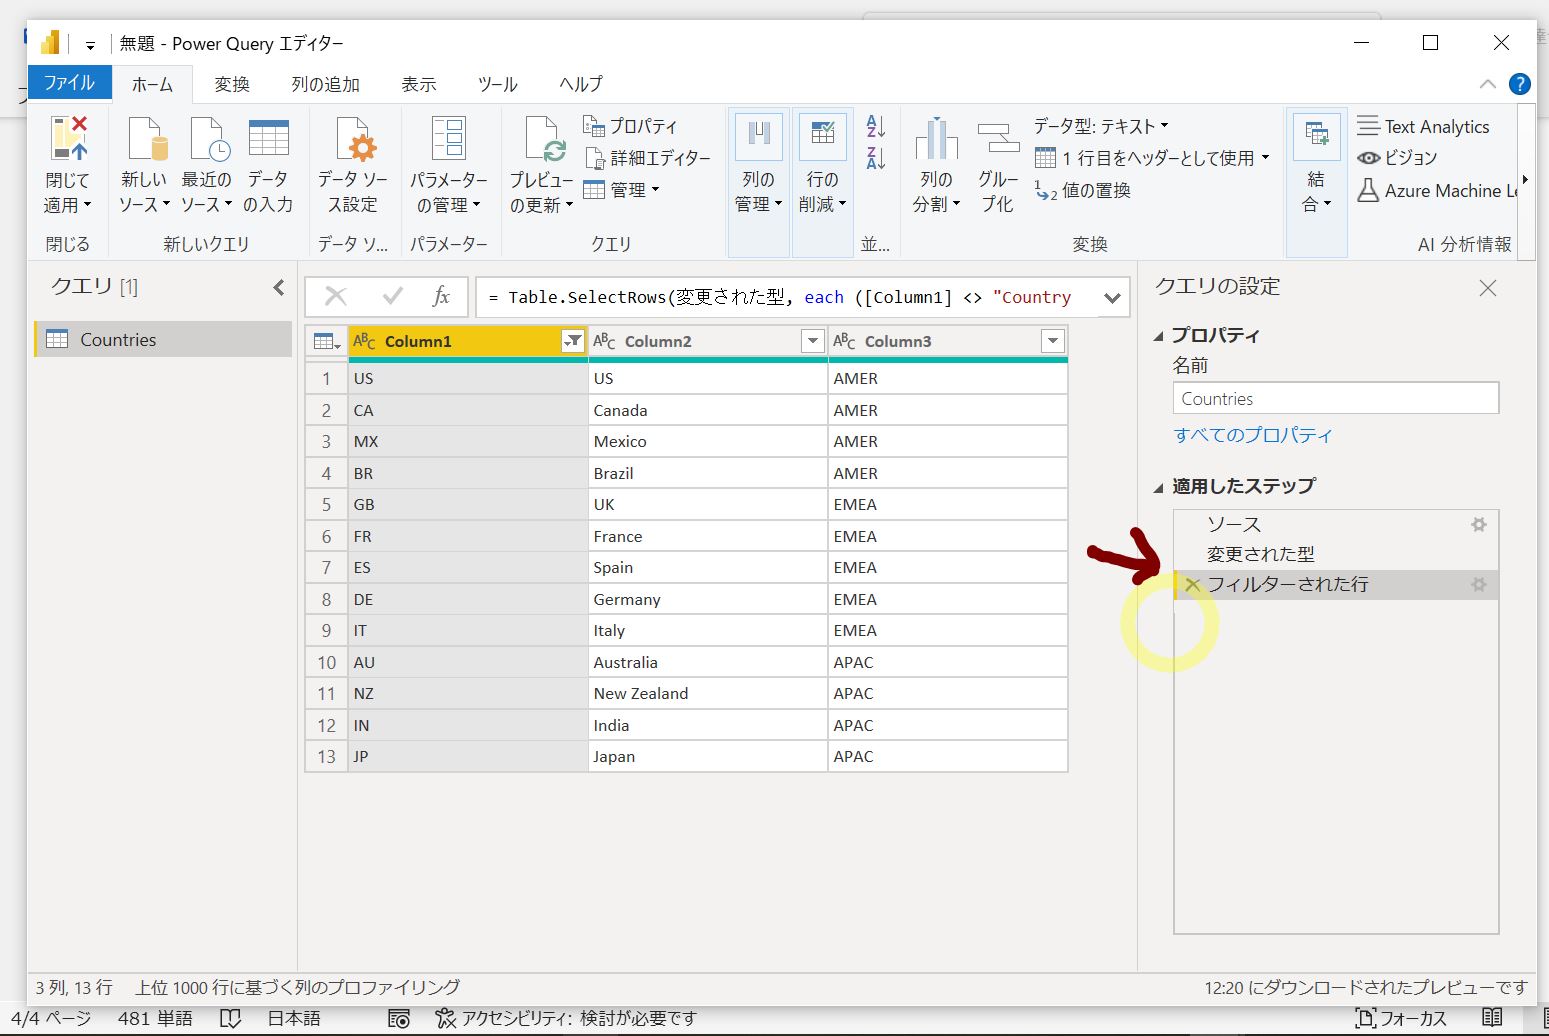Click the fx formula icon

[441, 296]
